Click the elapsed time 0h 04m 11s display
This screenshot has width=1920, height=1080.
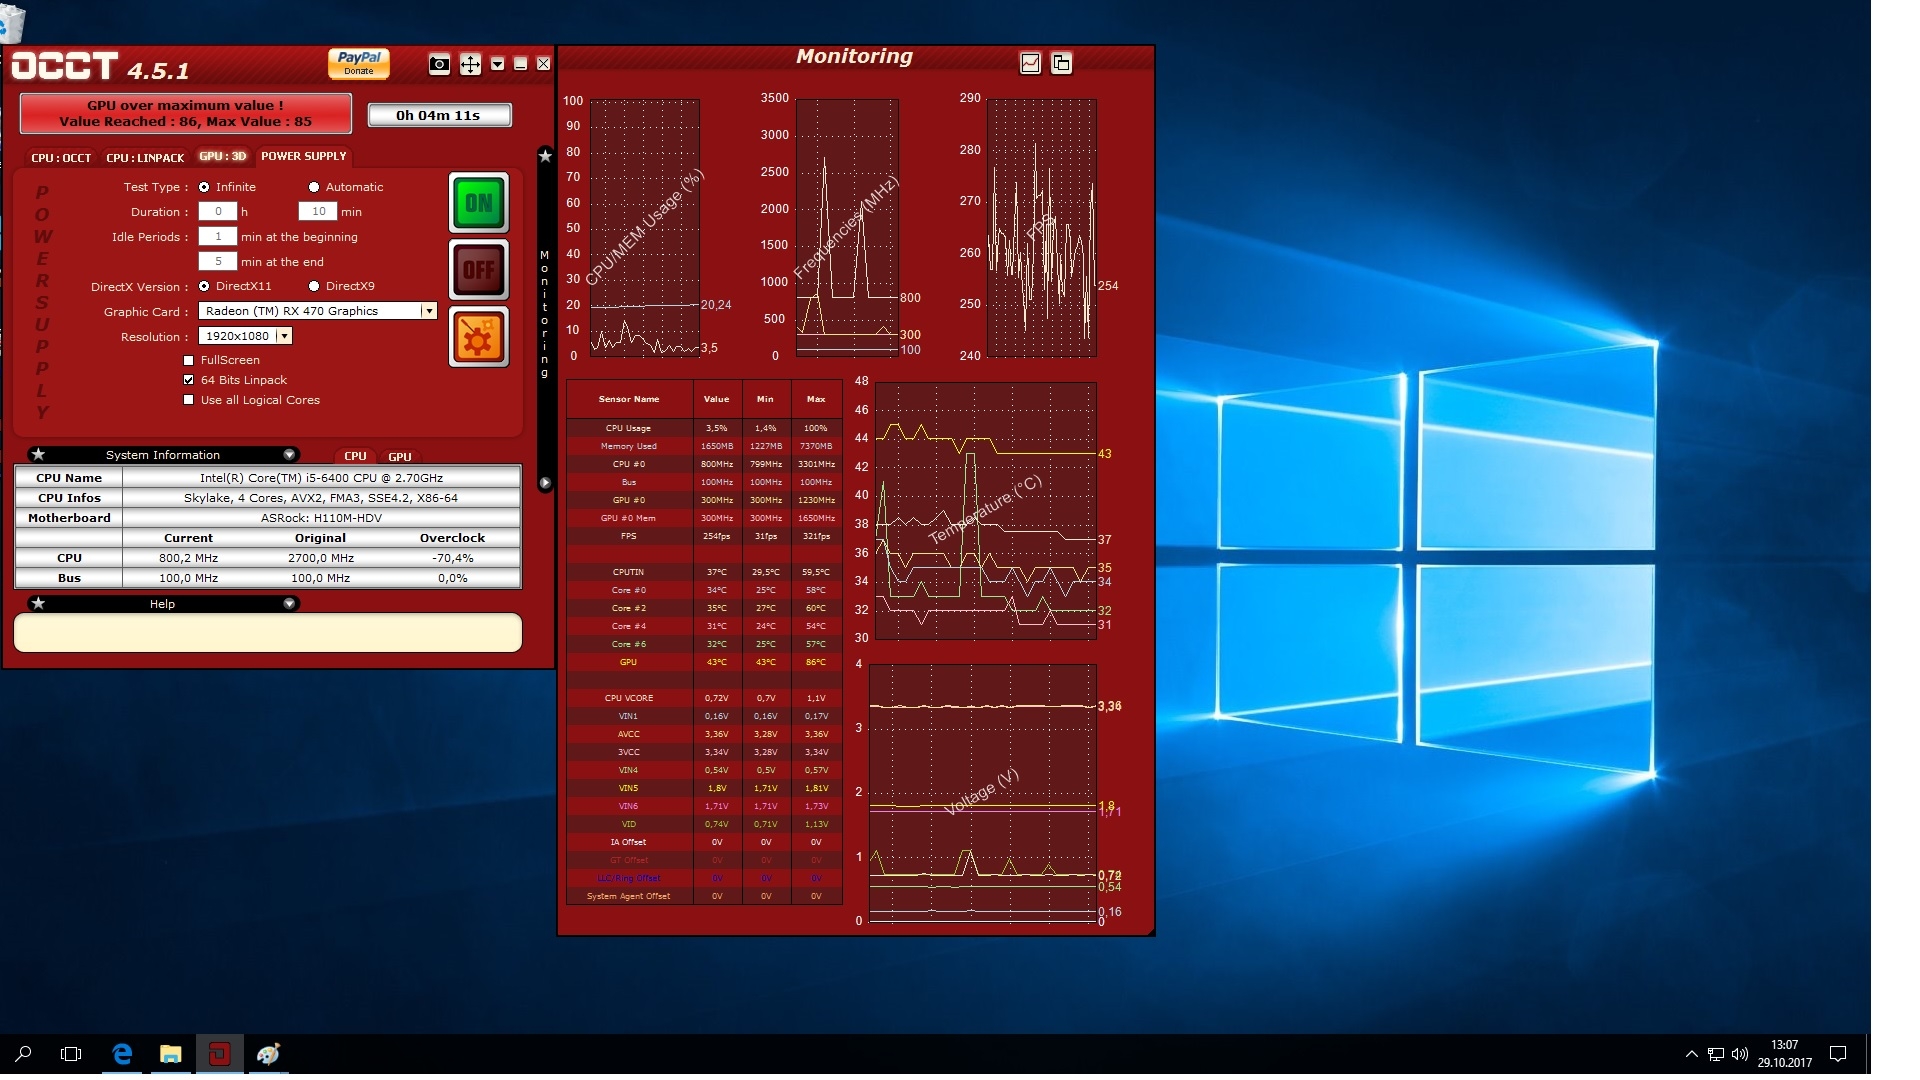click(x=439, y=115)
